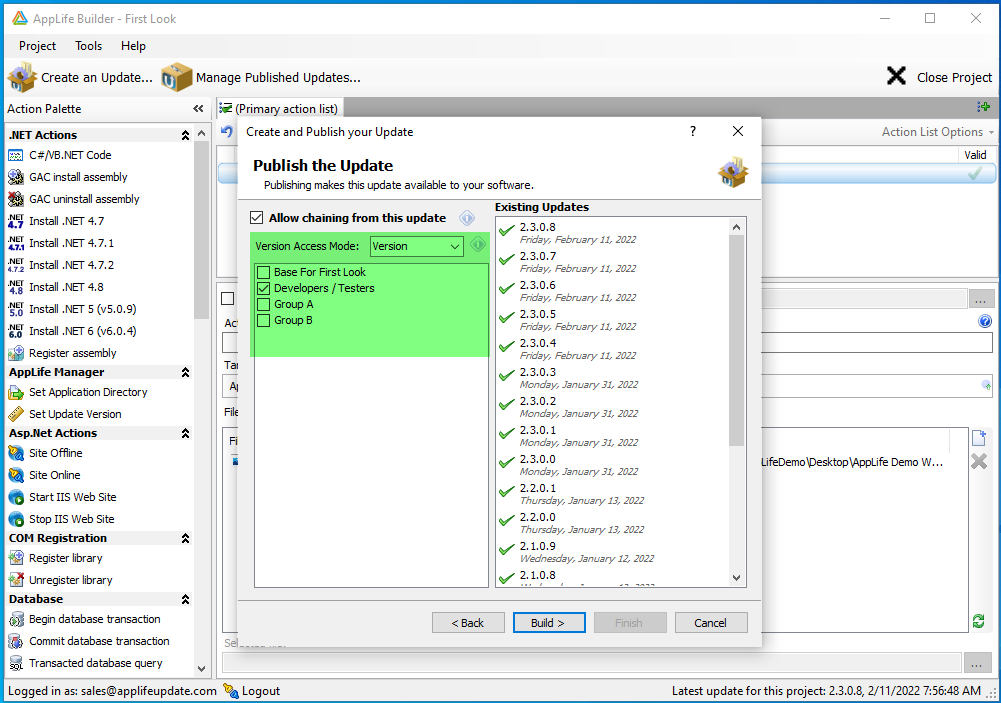
Task: Click the Manage Published Updates toolbar icon
Action: [176, 77]
